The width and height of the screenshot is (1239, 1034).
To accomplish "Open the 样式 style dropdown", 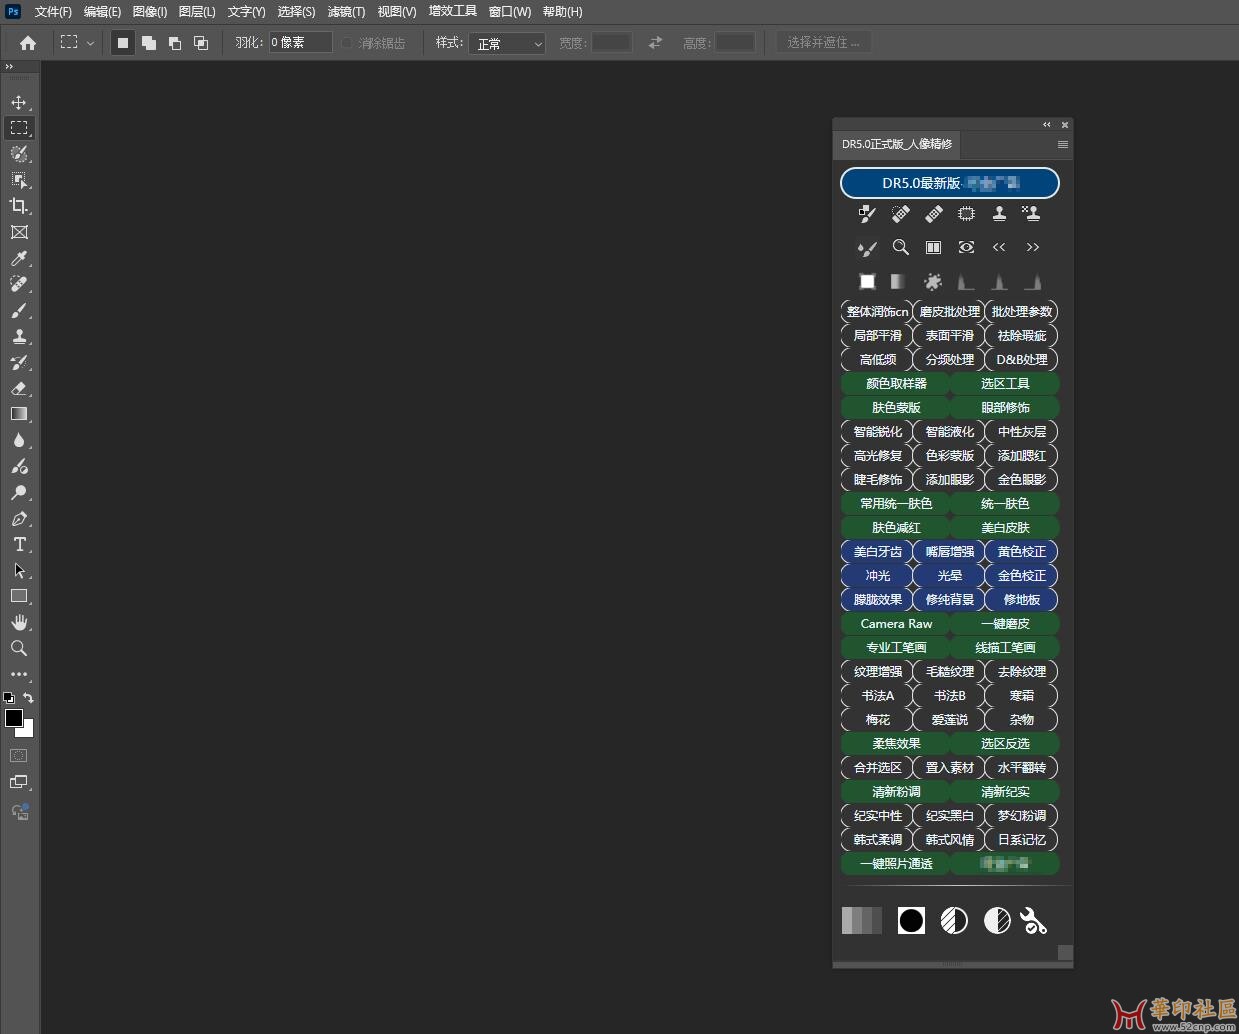I will point(507,43).
